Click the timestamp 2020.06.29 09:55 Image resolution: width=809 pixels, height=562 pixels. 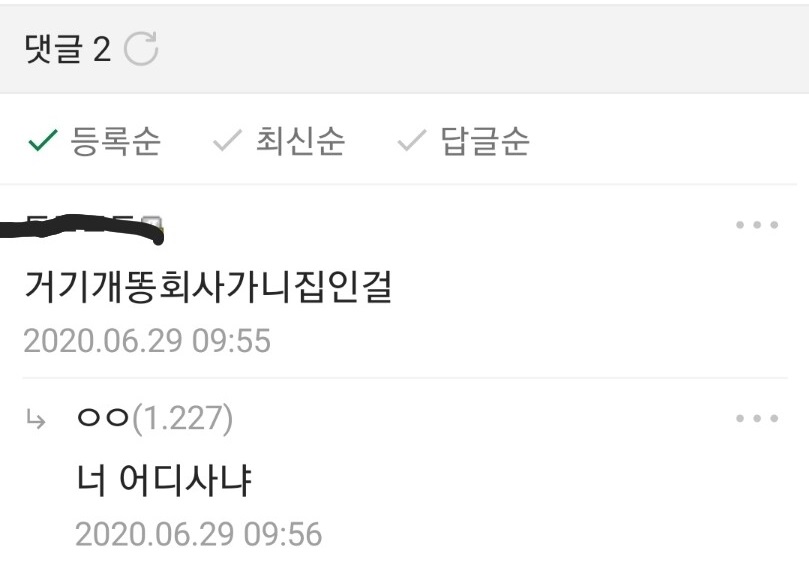tap(147, 341)
